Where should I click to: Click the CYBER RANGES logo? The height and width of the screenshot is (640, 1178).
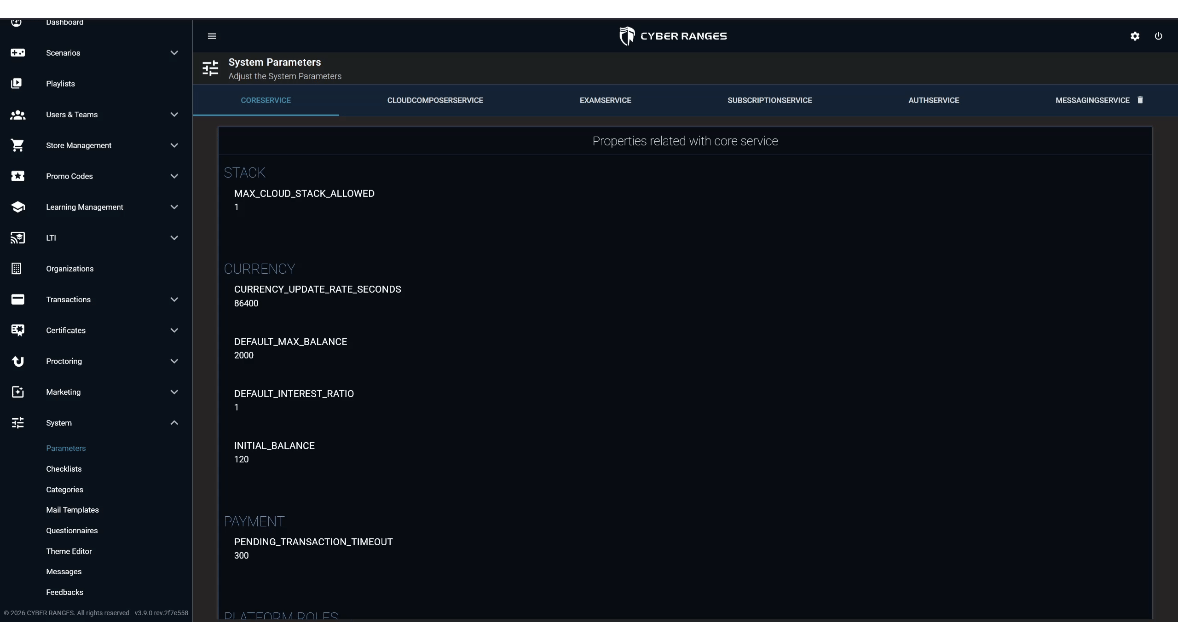point(672,36)
